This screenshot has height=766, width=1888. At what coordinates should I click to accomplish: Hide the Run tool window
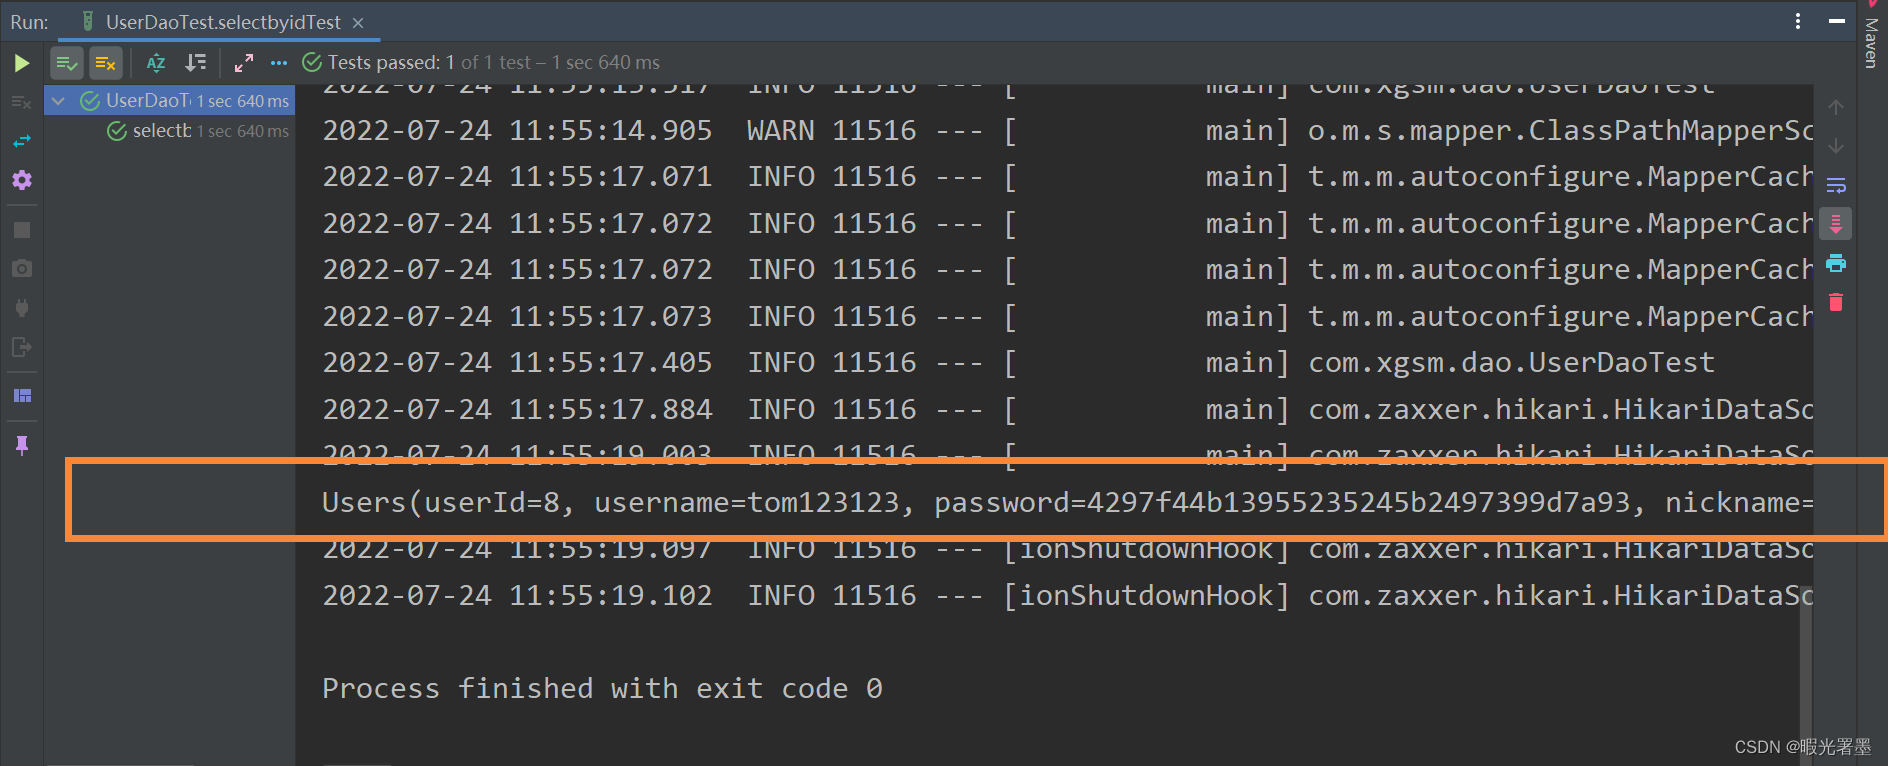1836,21
